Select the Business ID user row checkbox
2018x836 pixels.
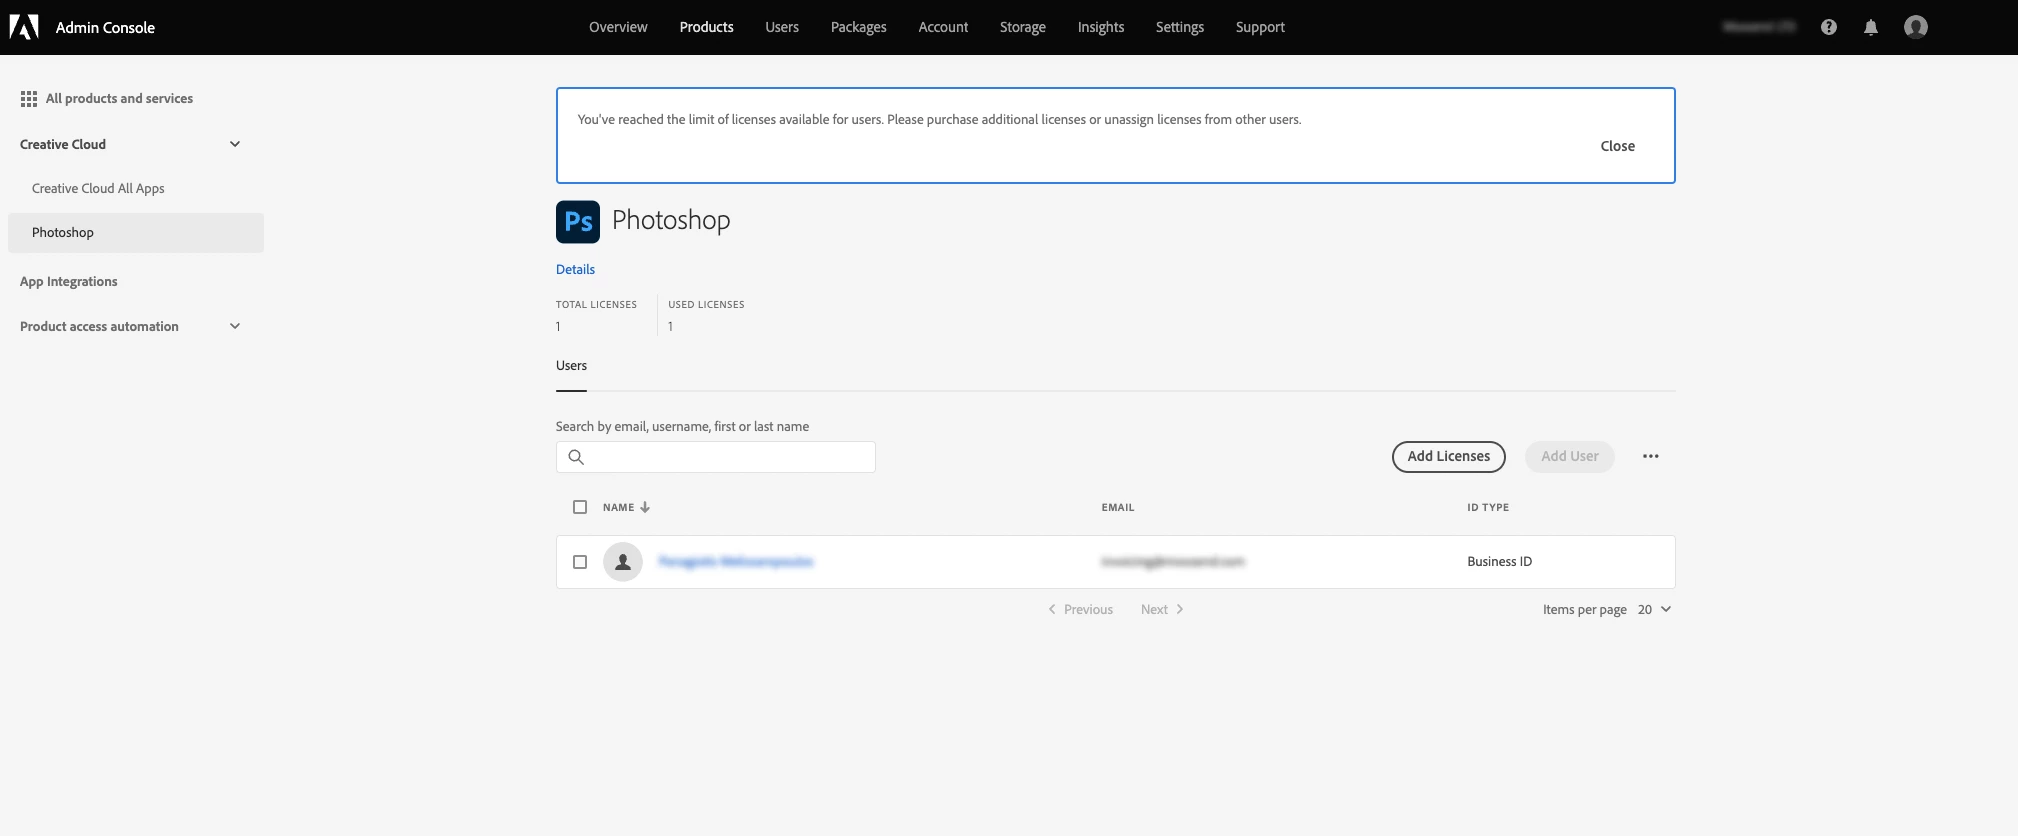click(x=580, y=562)
